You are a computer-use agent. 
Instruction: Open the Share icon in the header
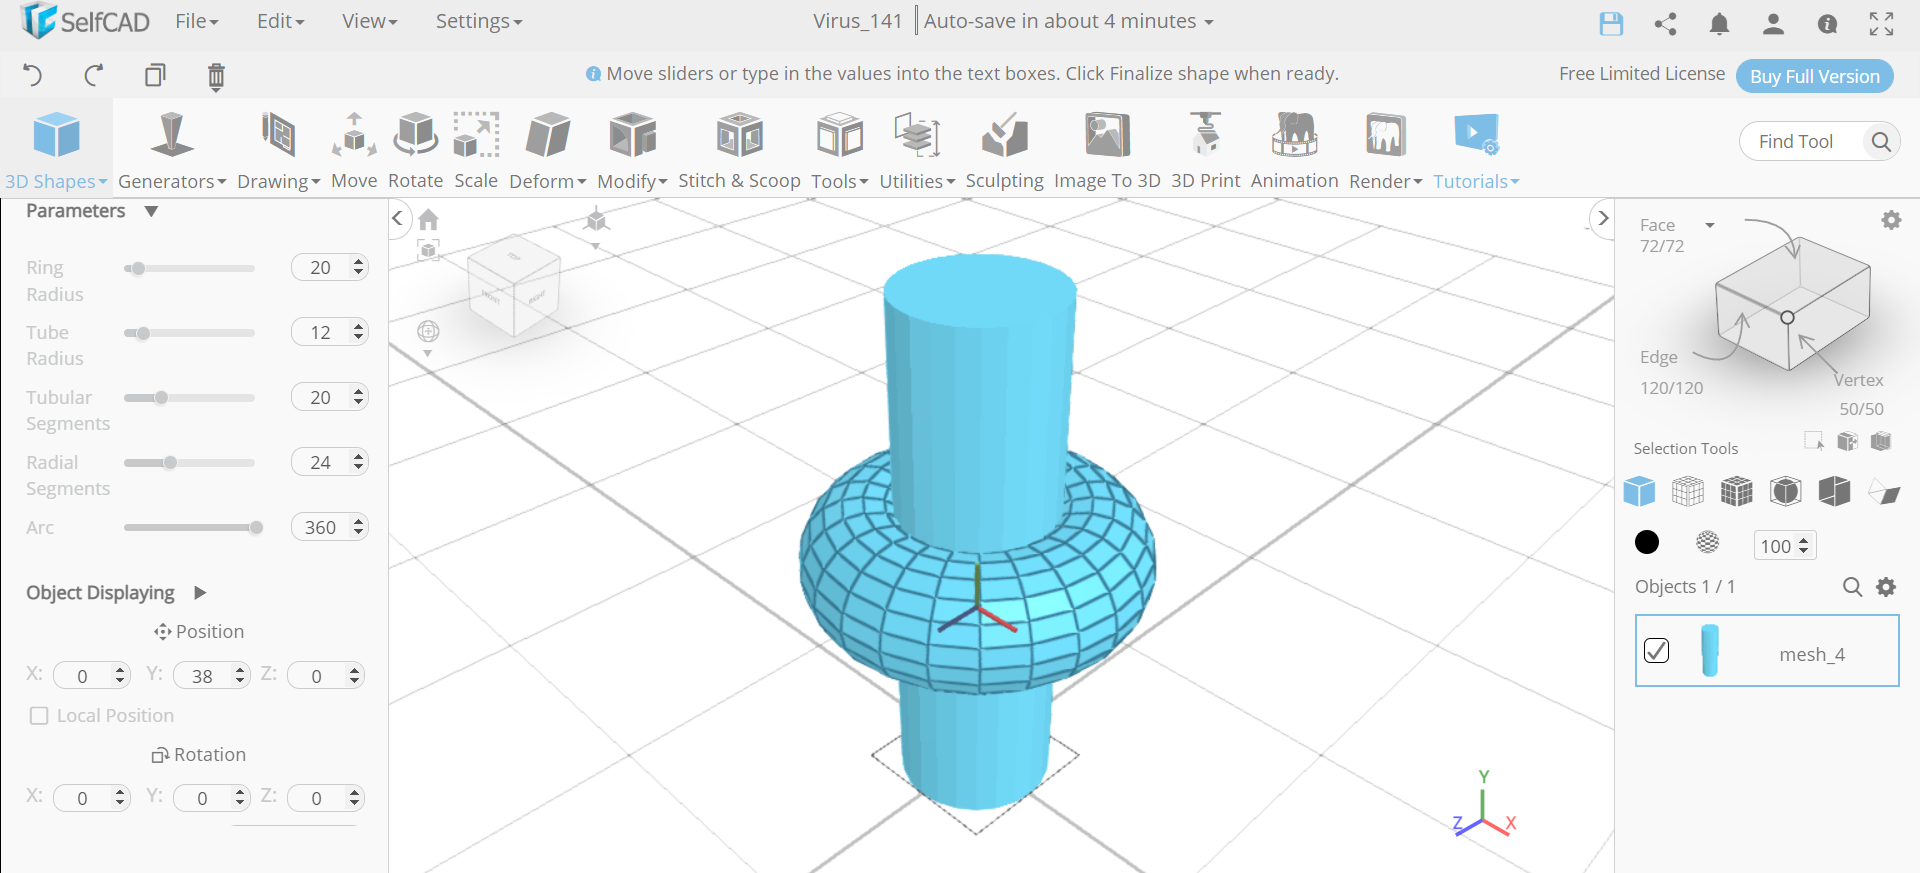click(1665, 23)
